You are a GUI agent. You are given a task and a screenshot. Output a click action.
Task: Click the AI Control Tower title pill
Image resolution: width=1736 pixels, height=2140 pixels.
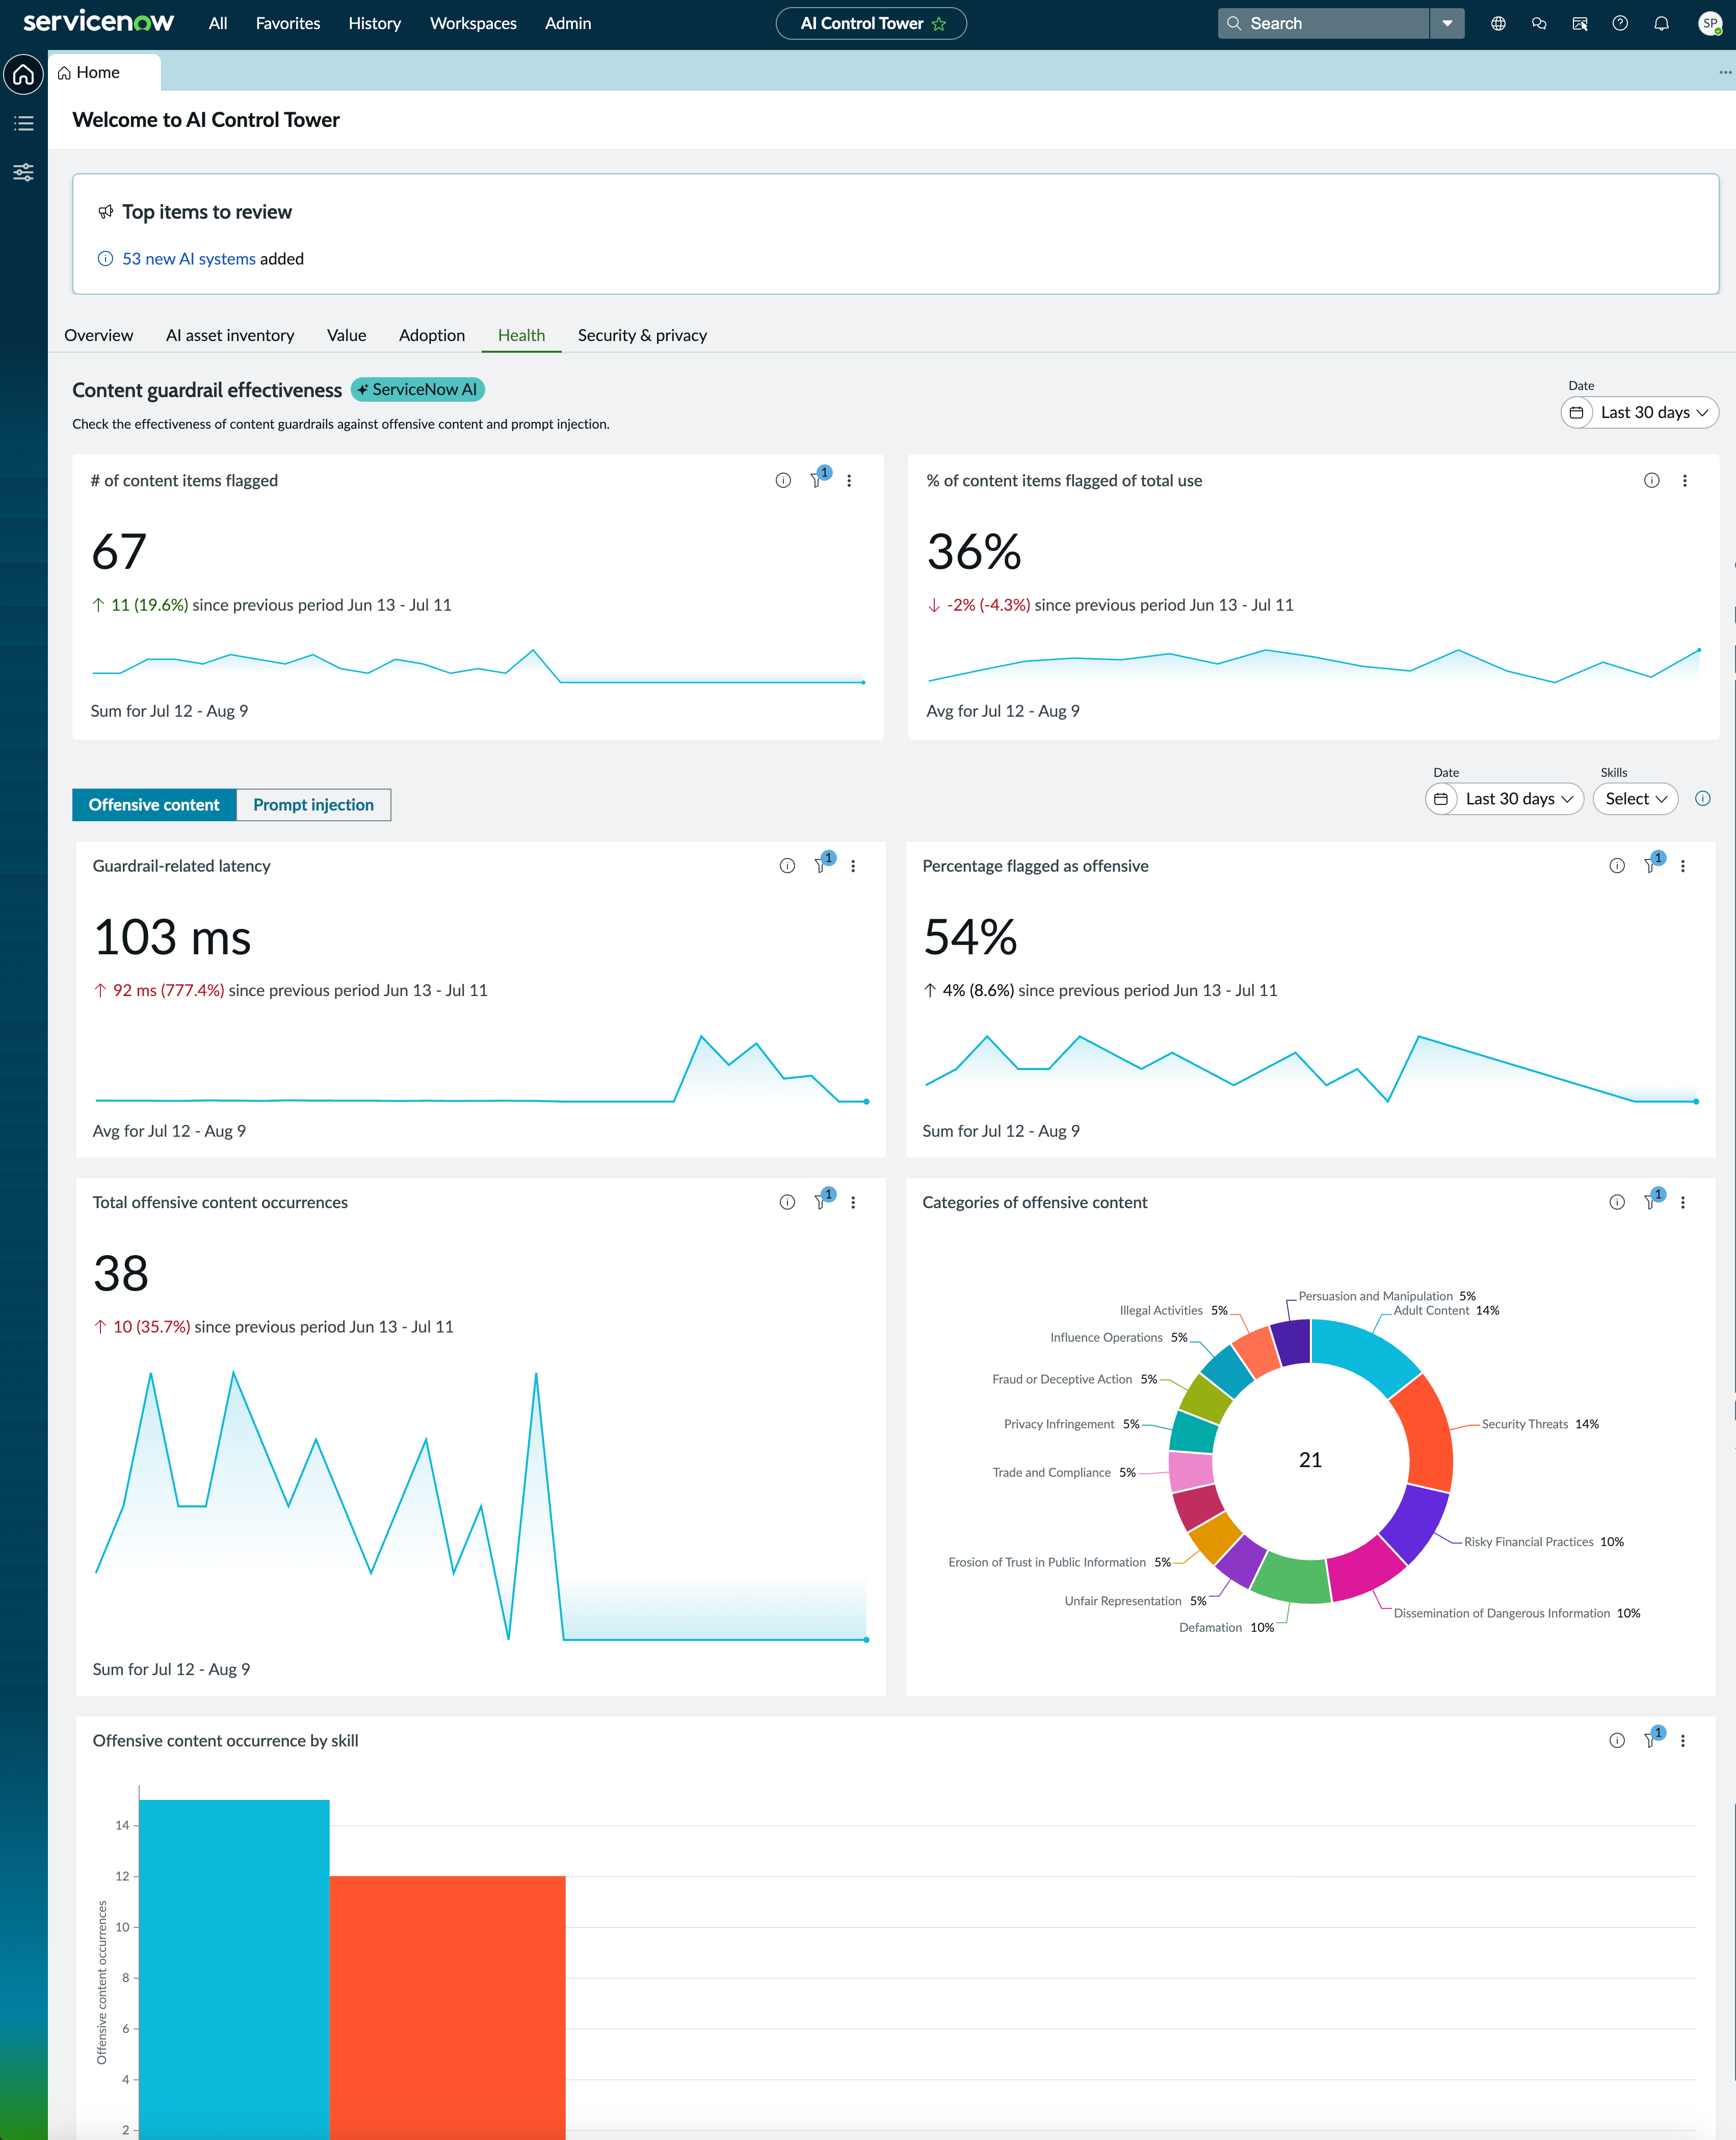871,23
